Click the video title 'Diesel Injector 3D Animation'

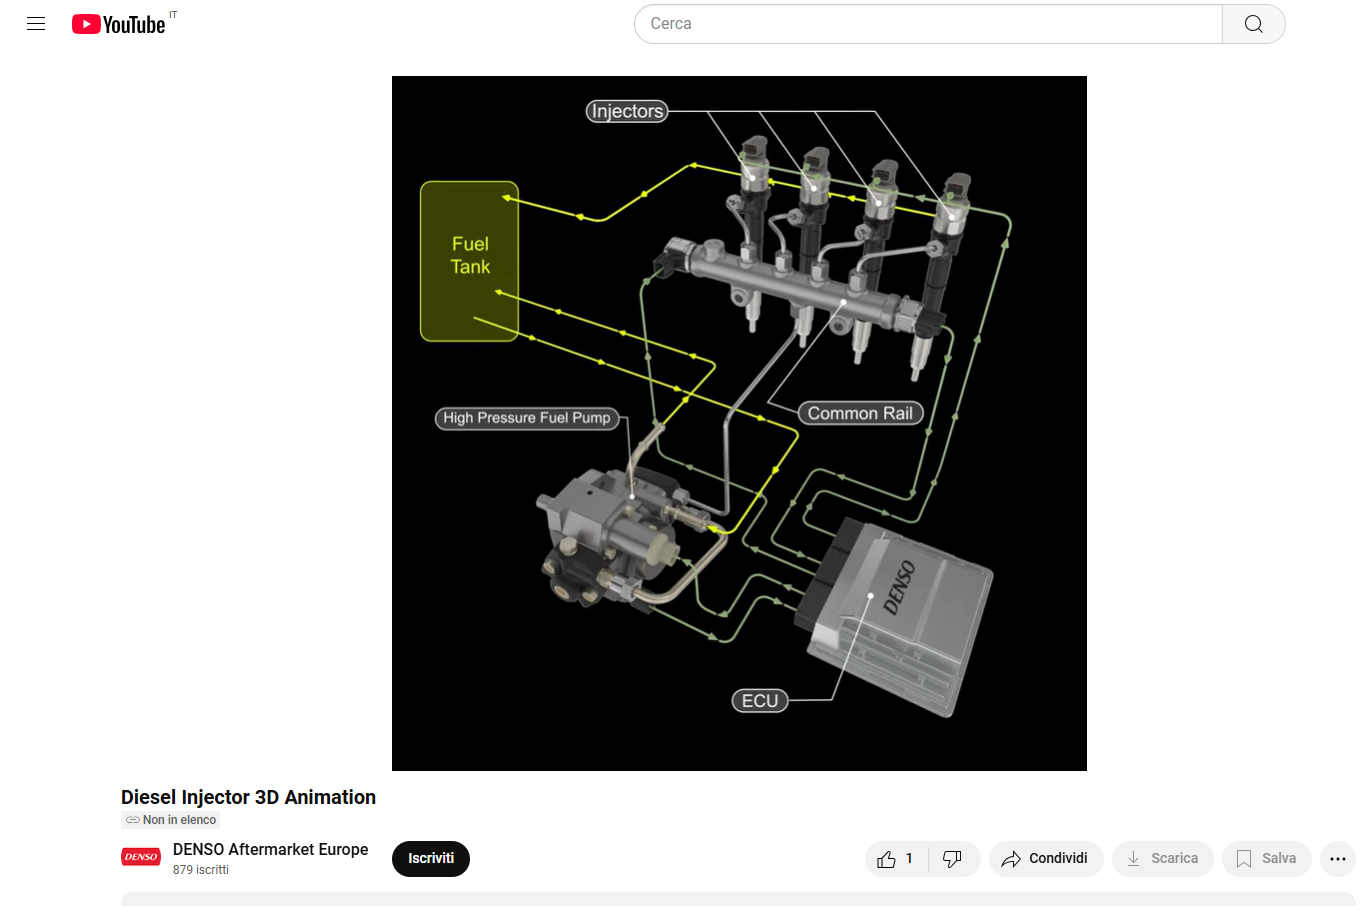(248, 797)
